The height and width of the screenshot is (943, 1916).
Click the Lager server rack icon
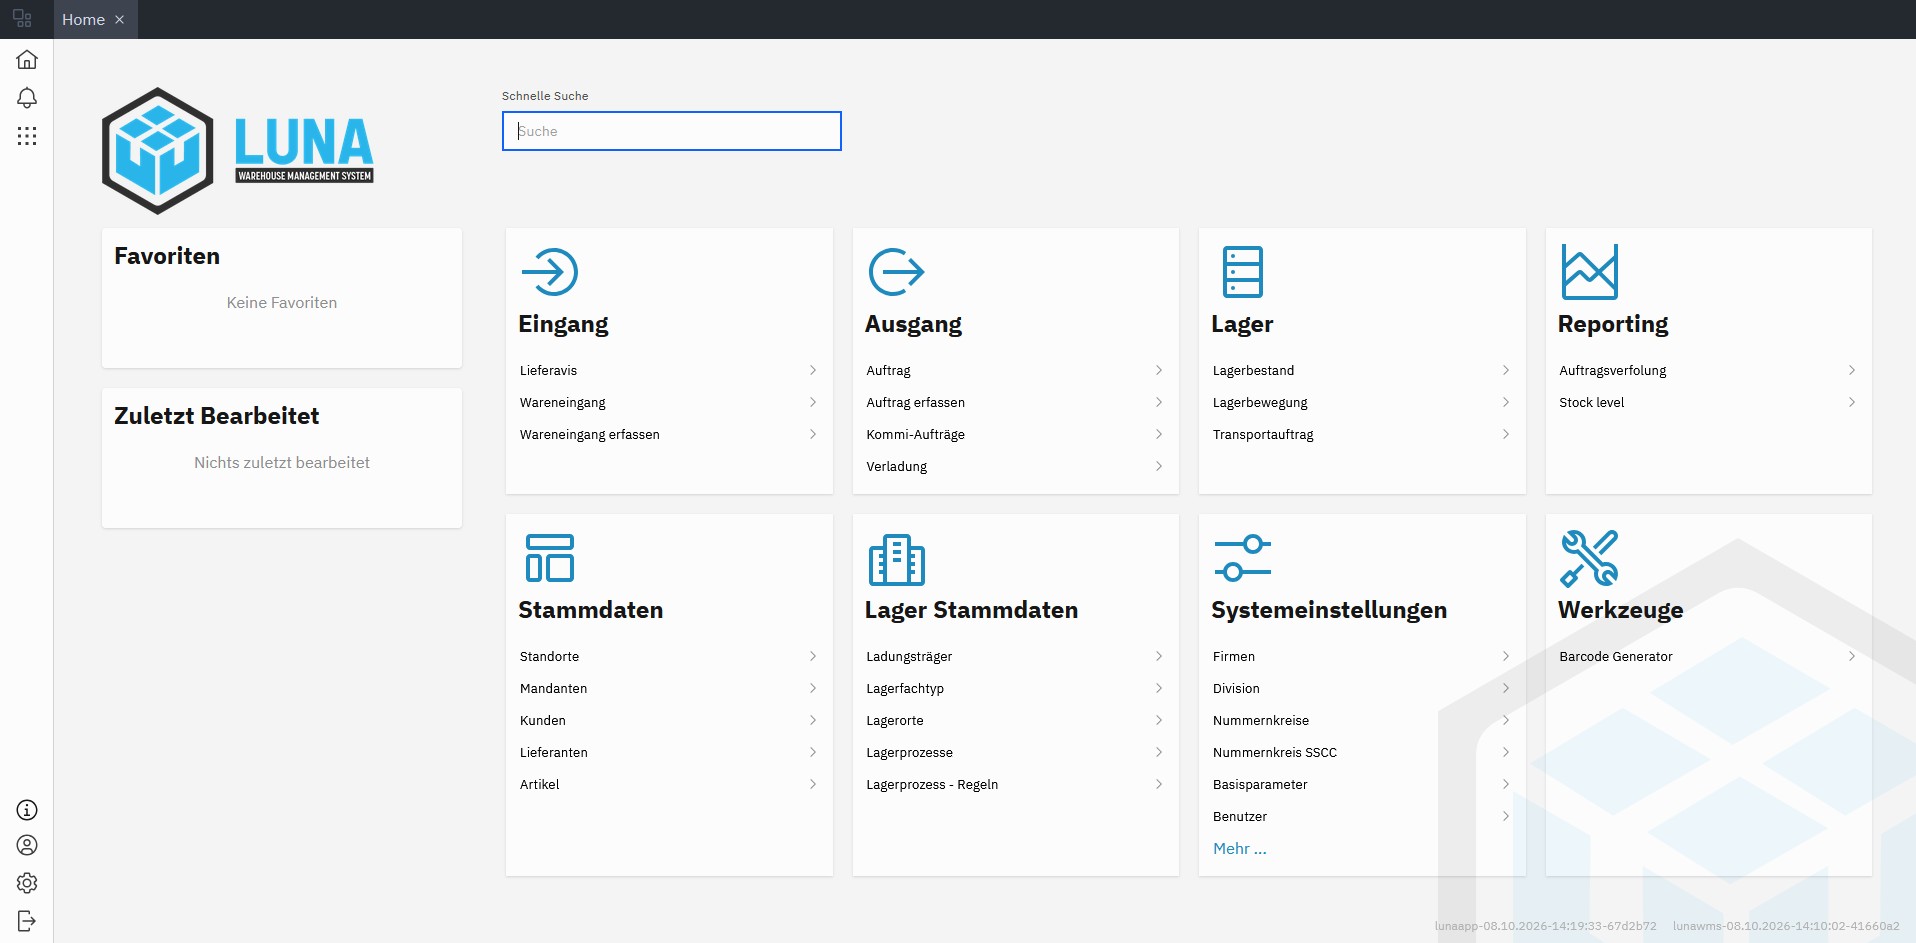[x=1243, y=272]
